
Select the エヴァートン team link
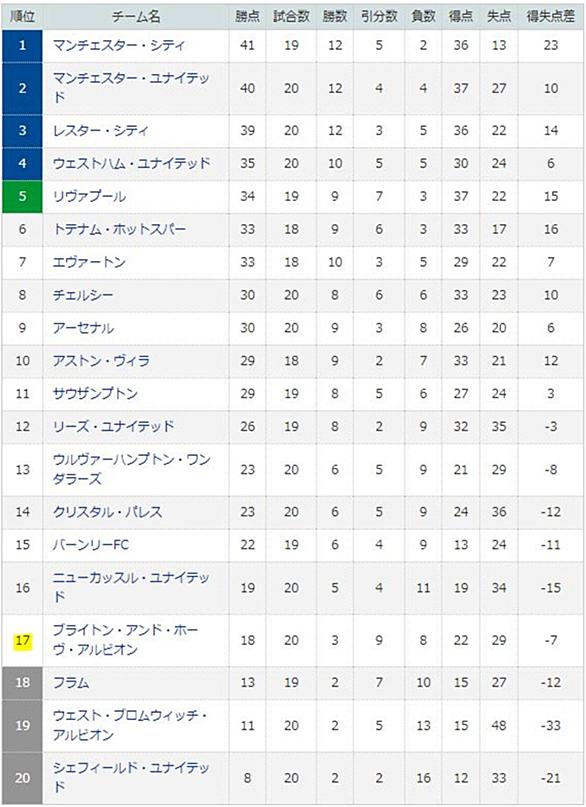click(90, 262)
